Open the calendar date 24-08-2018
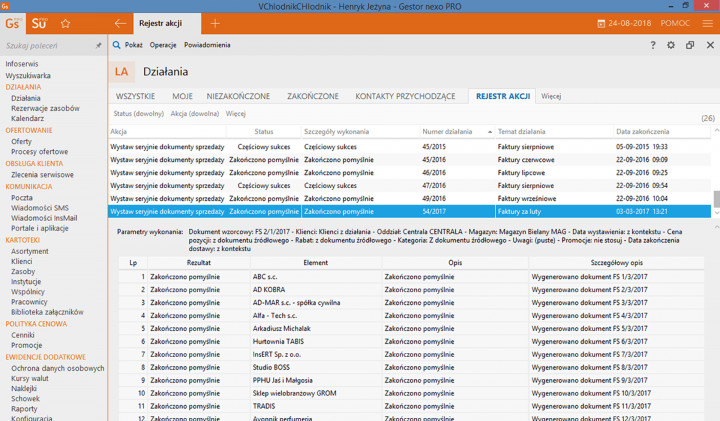 (628, 22)
